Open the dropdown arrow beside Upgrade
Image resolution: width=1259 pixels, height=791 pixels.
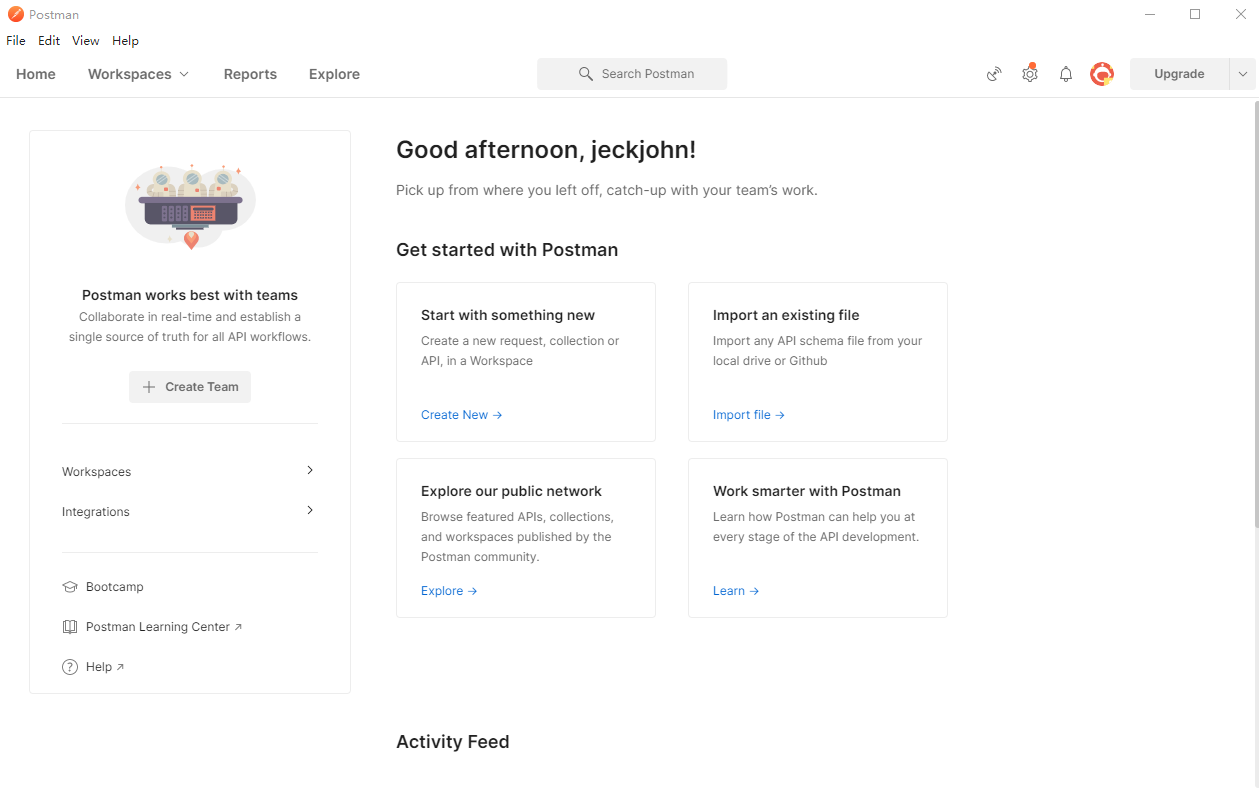click(1243, 74)
